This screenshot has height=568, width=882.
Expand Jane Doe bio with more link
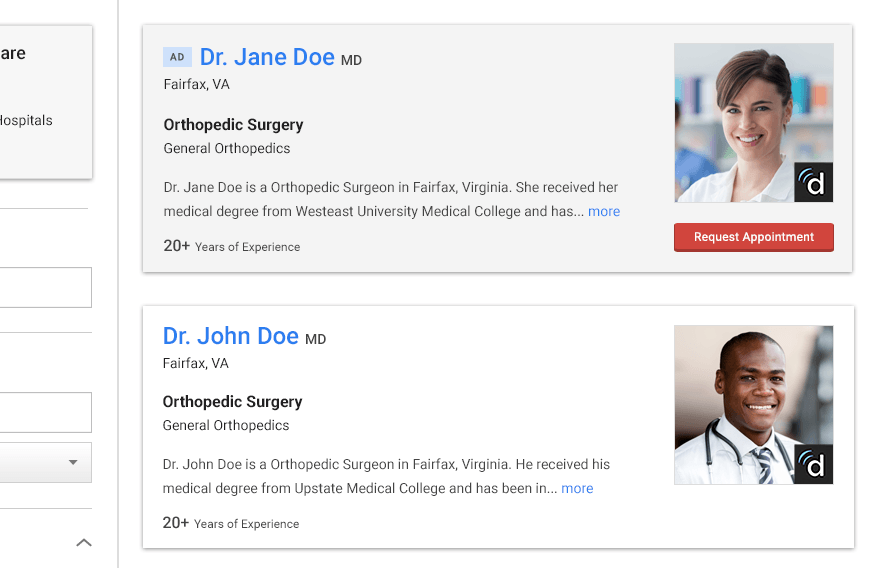click(604, 211)
